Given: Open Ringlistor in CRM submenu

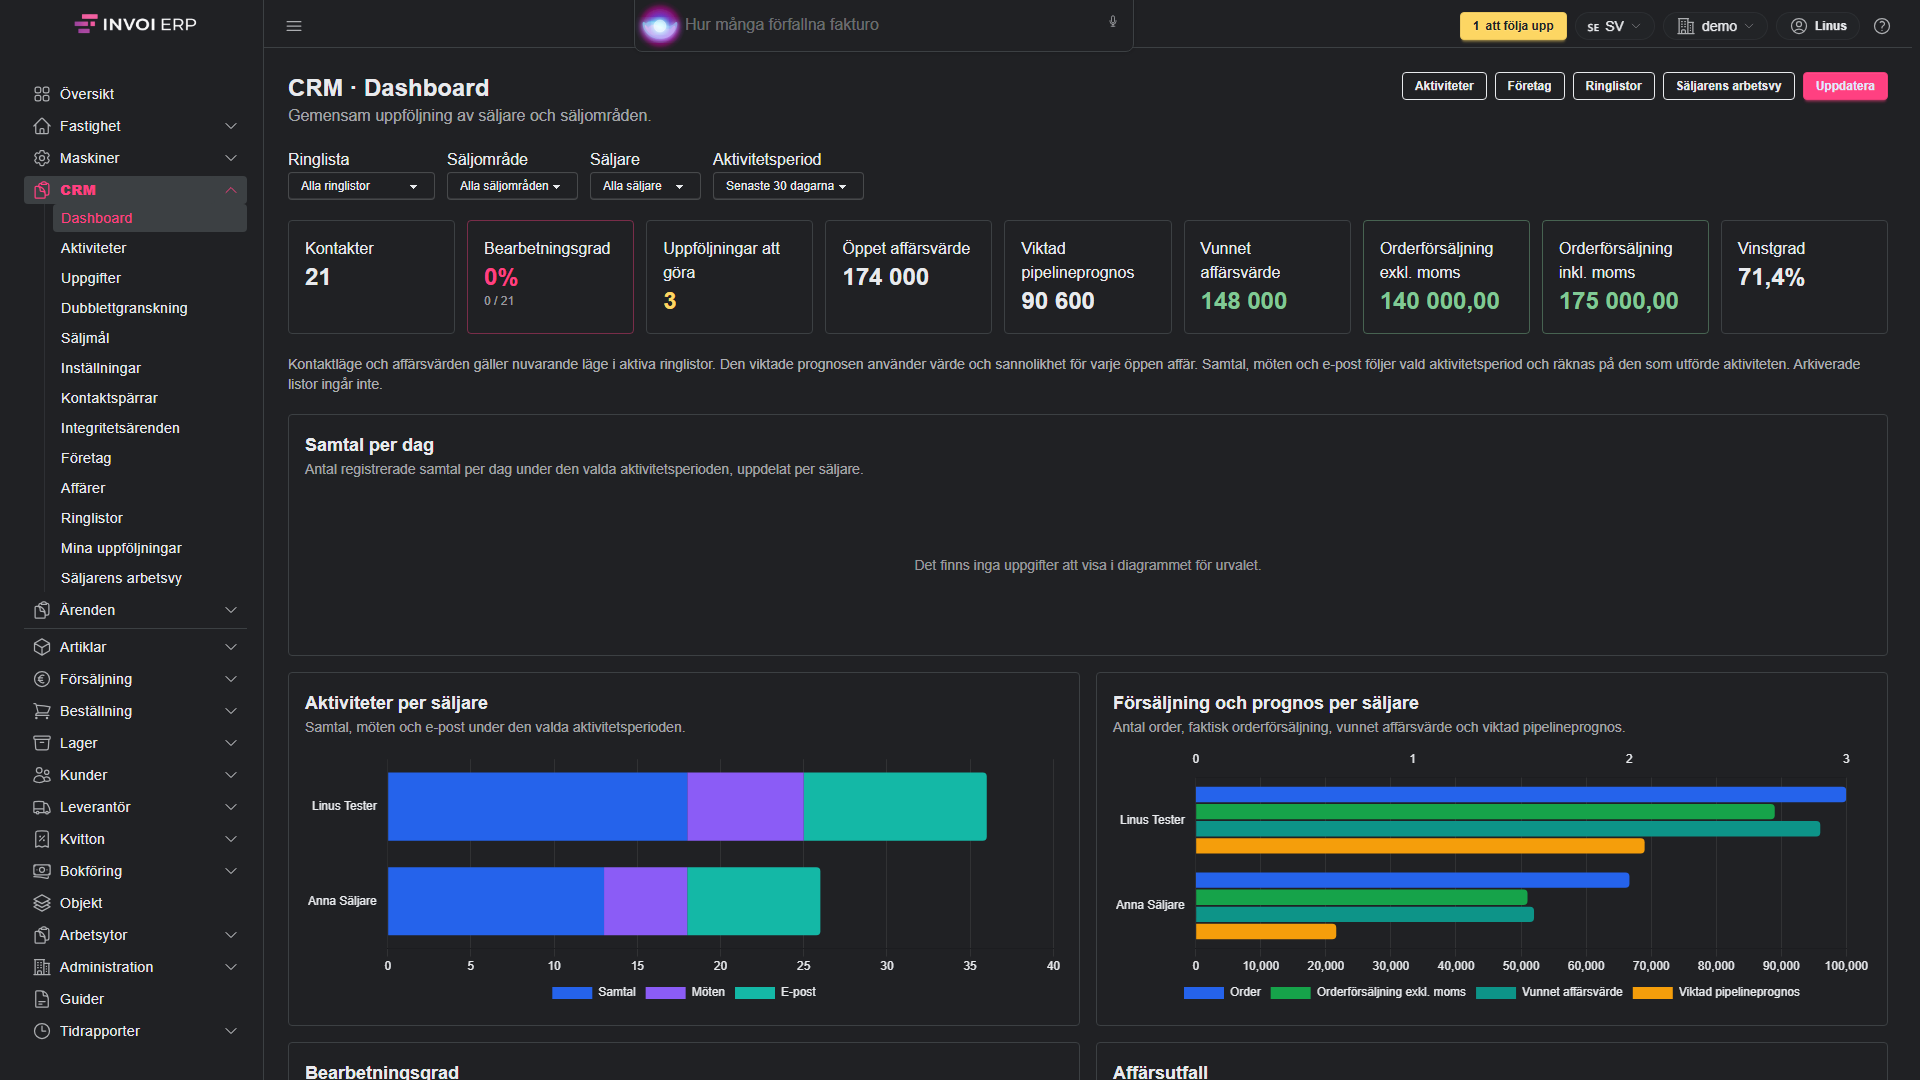Looking at the screenshot, I should 92,518.
